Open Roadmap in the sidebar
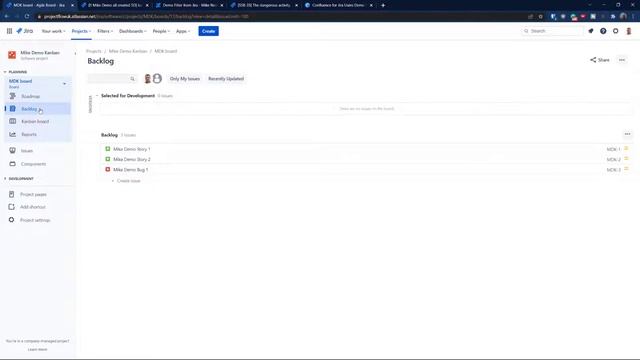Viewport: 640px width, 360px height. pyautogui.click(x=38, y=96)
